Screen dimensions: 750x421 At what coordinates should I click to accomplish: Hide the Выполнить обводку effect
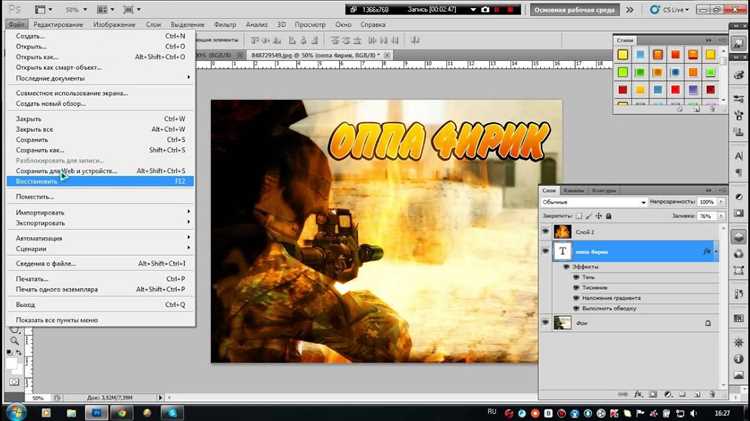[x=576, y=309]
